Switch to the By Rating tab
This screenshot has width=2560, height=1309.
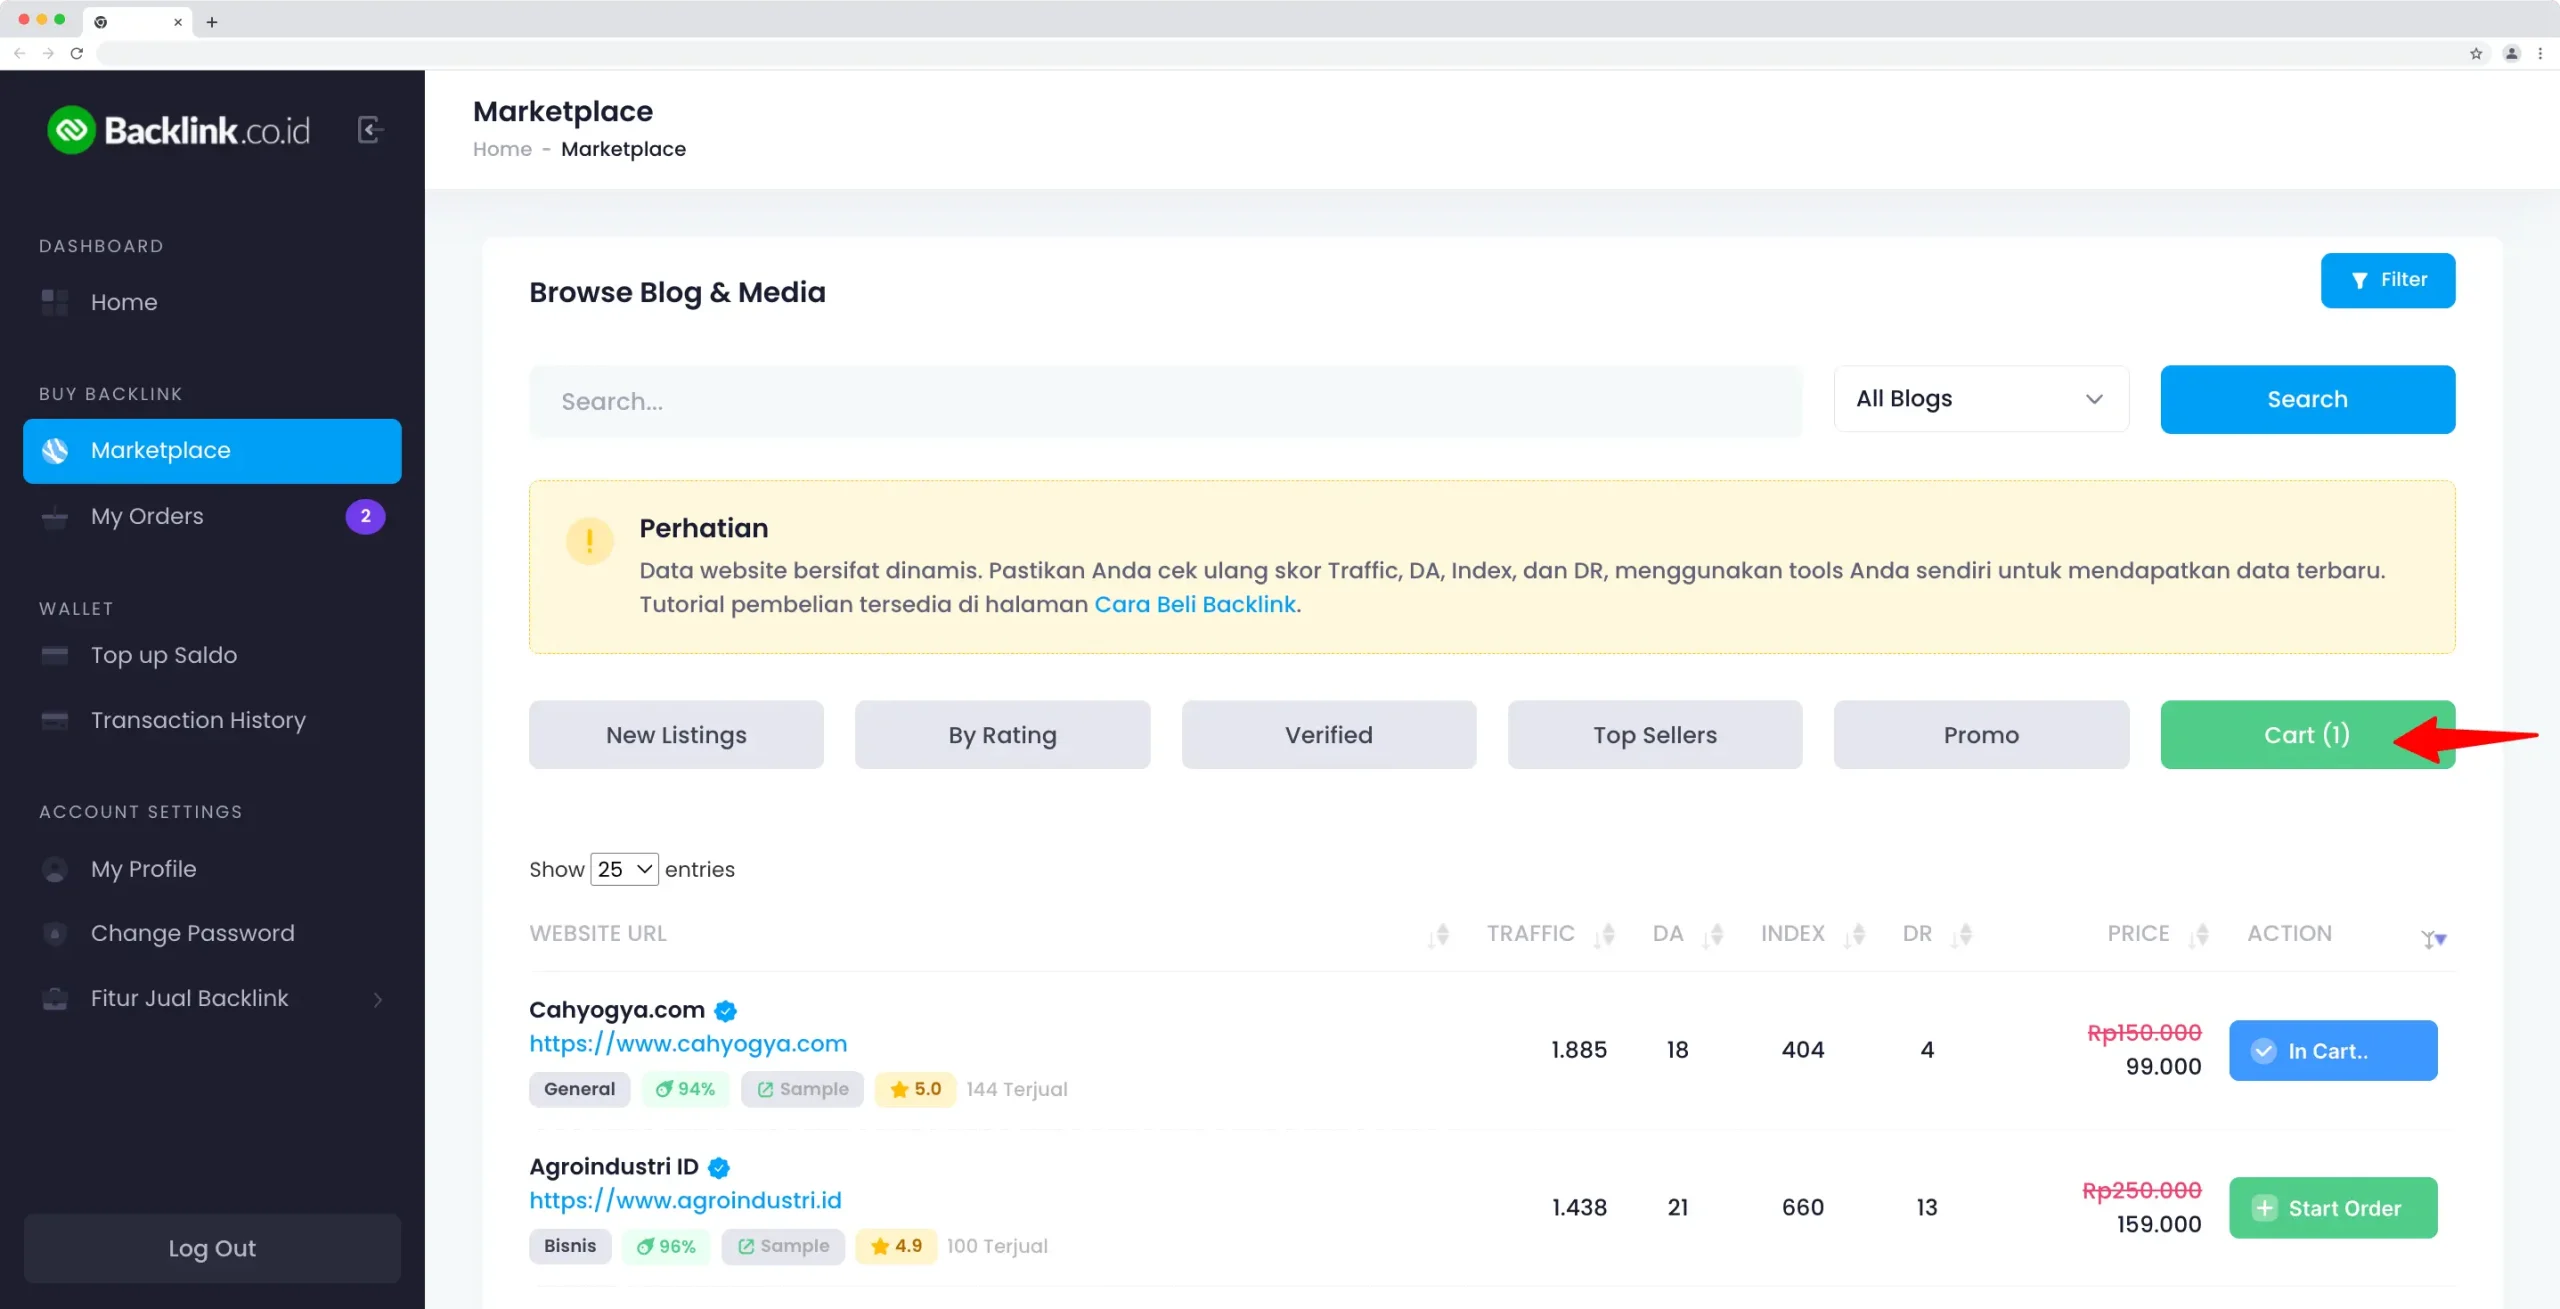(x=1002, y=736)
